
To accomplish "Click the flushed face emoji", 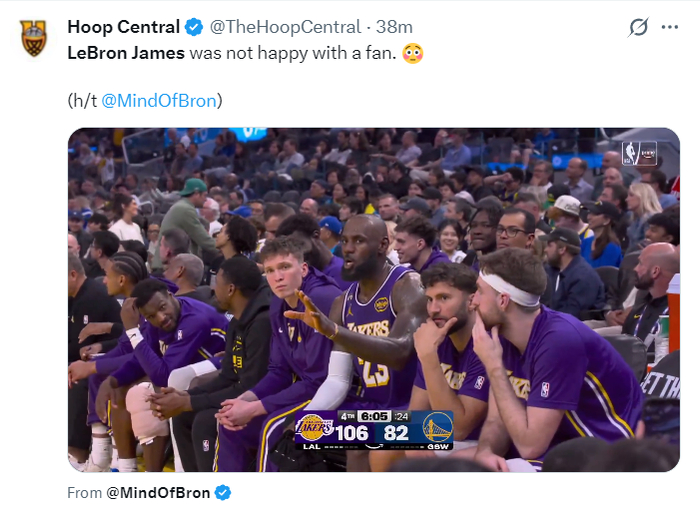I will 413,53.
